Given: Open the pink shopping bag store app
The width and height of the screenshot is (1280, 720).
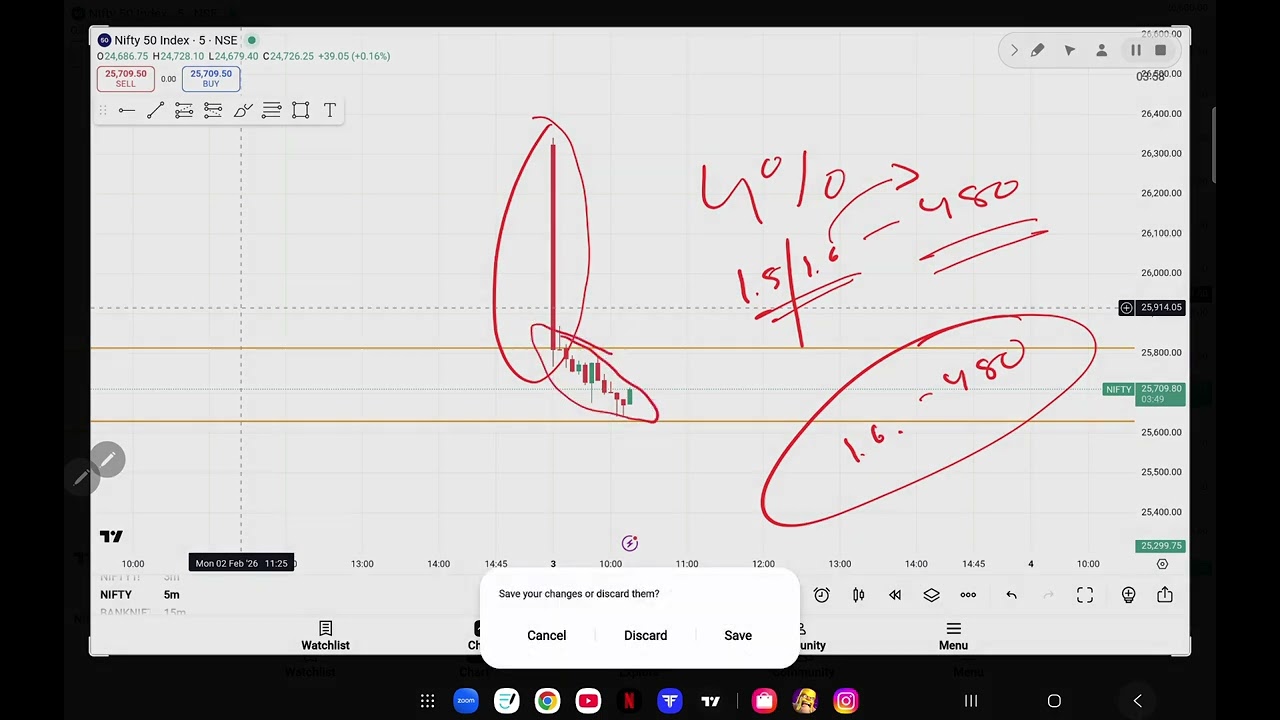Looking at the screenshot, I should 764,701.
